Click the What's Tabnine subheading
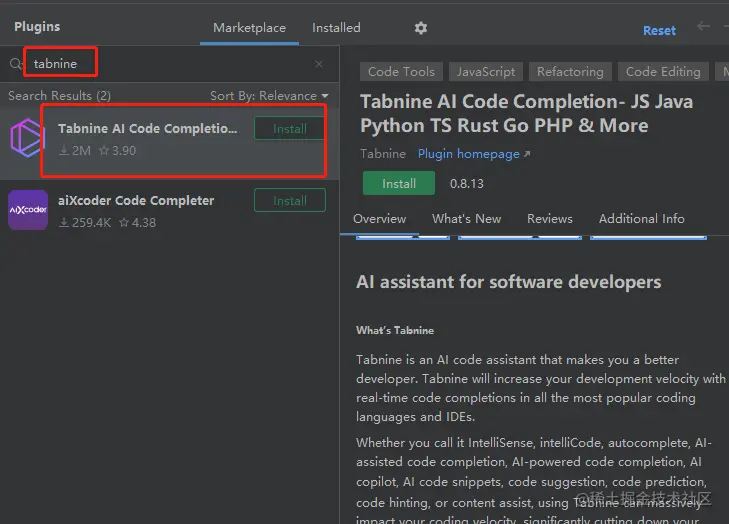Viewport: 729px width, 524px height. (395, 331)
